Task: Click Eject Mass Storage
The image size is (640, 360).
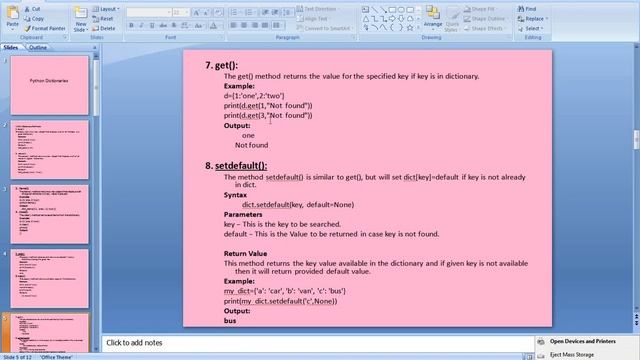Action: coord(571,355)
